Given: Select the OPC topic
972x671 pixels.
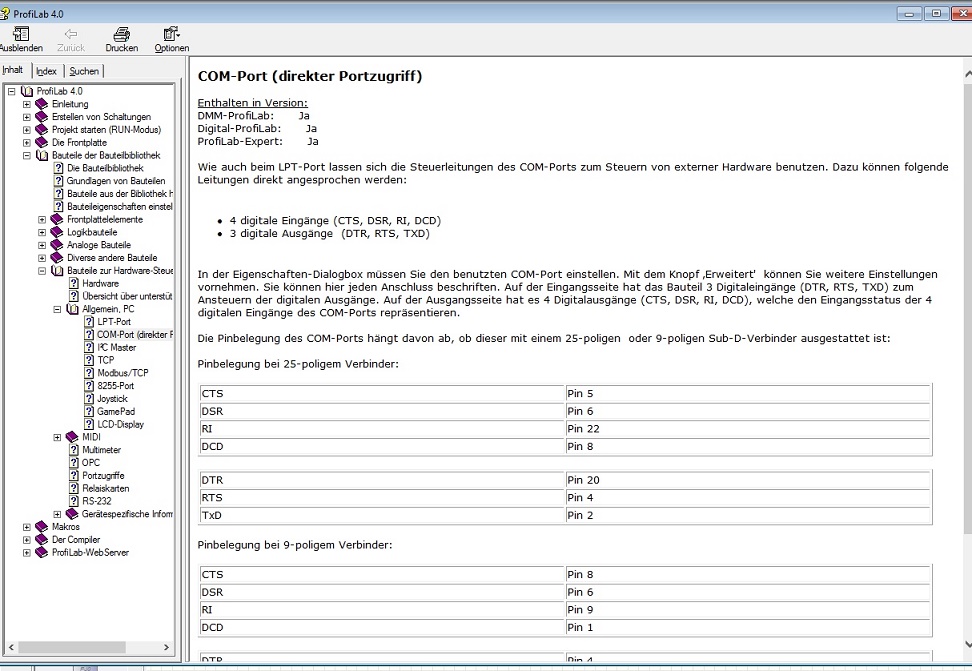Looking at the screenshot, I should coord(91,463).
